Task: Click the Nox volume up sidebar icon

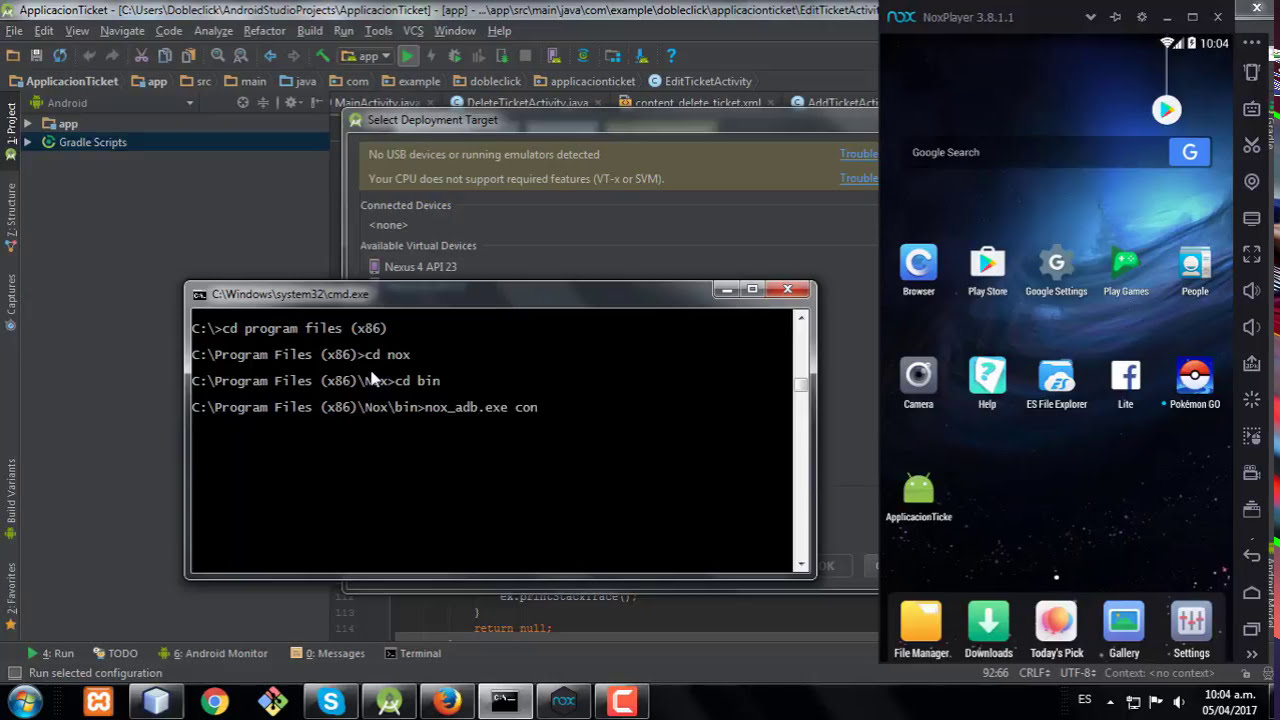Action: tap(1252, 291)
